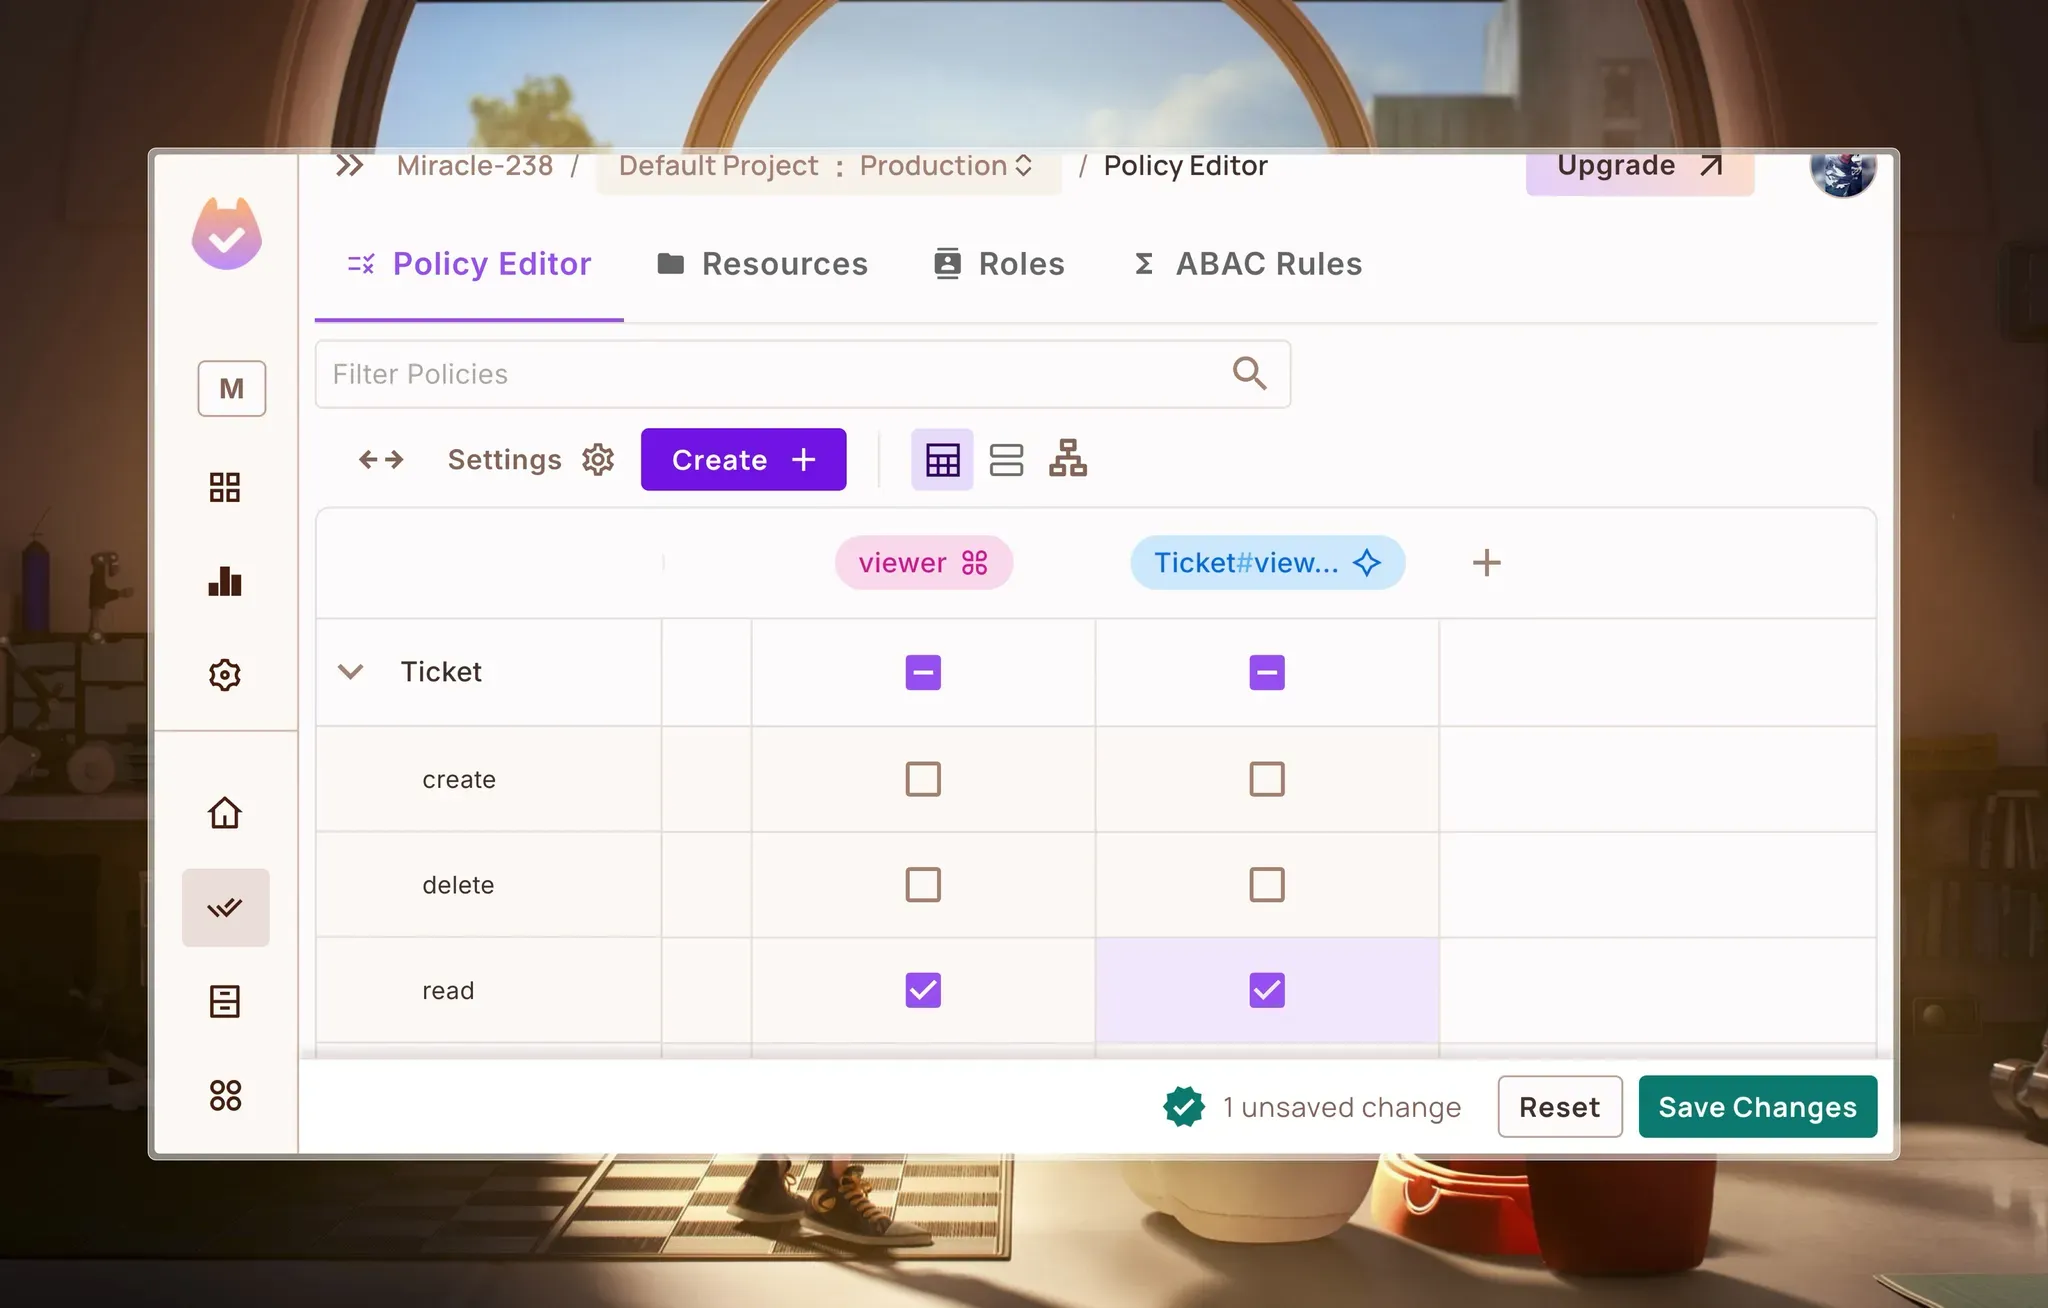This screenshot has height=1308, width=2048.
Task: Click the add column plus icon
Action: pos(1486,563)
